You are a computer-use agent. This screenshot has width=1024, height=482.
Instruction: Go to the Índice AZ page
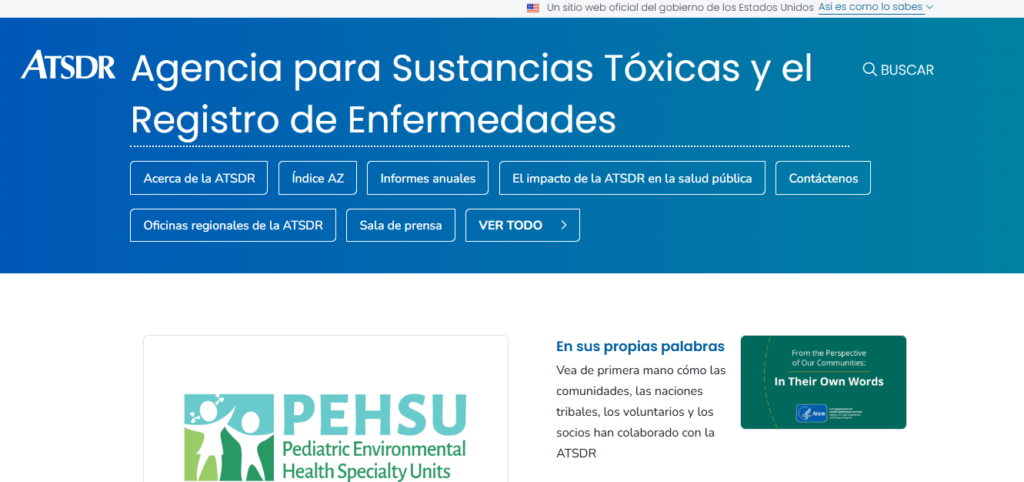pyautogui.click(x=317, y=178)
